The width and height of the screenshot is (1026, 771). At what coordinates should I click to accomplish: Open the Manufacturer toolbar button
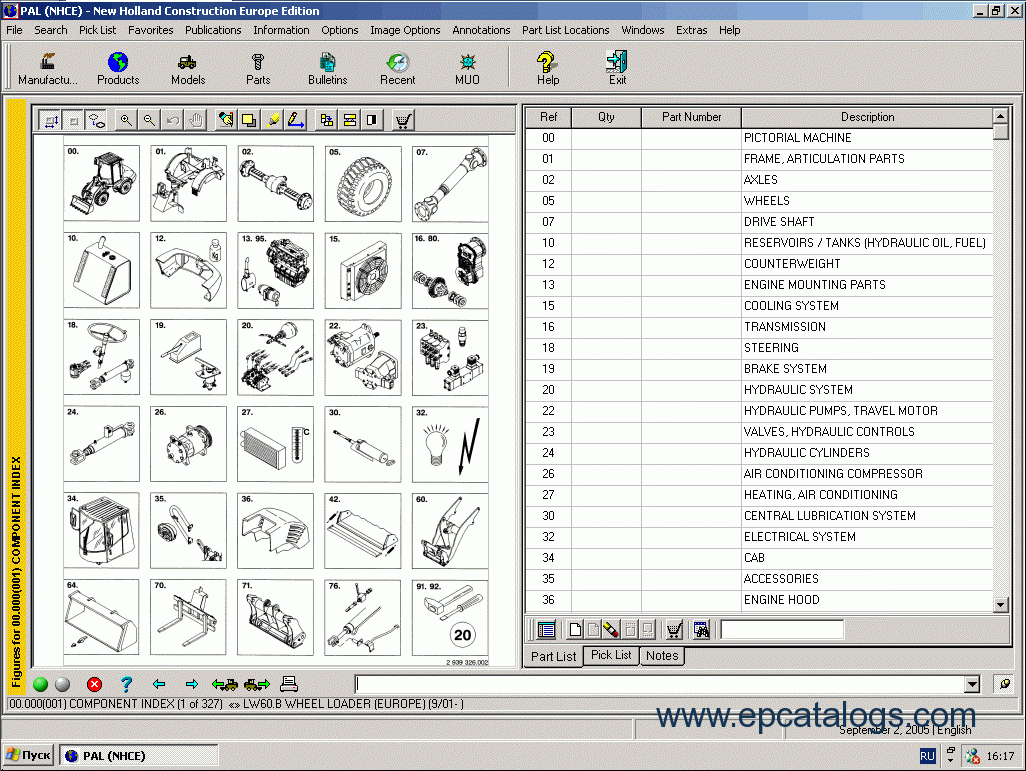pos(47,69)
